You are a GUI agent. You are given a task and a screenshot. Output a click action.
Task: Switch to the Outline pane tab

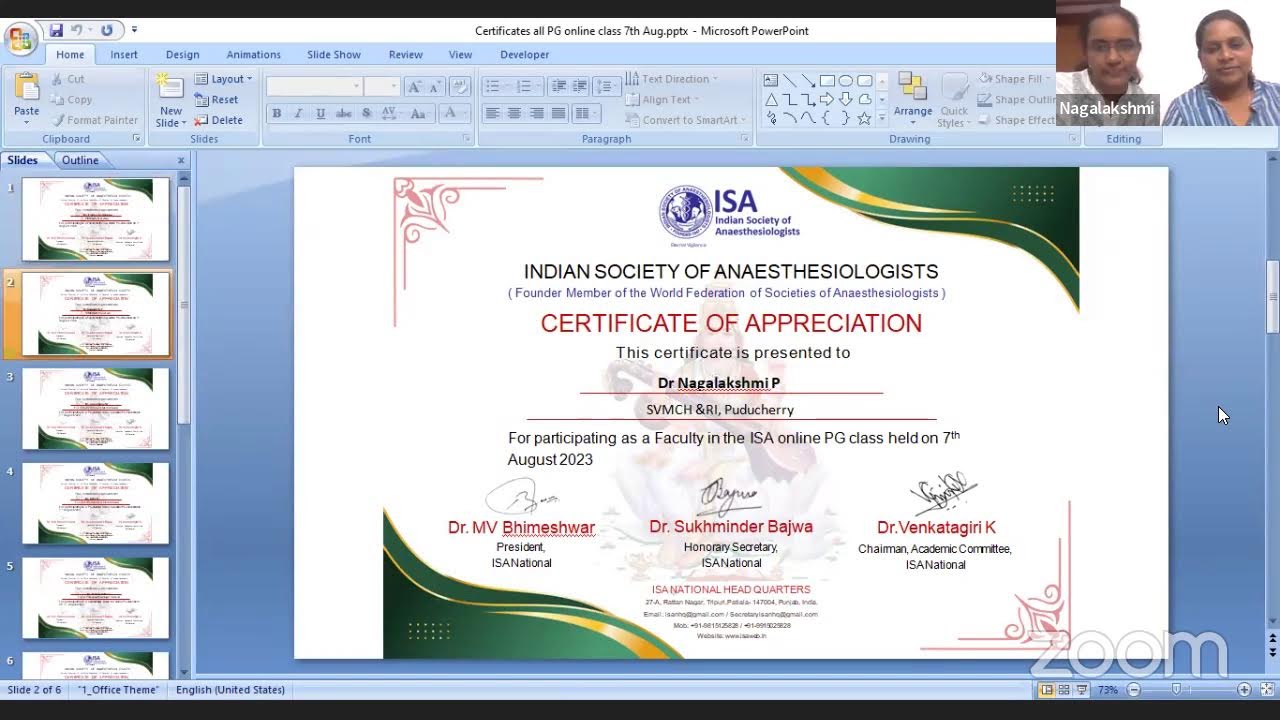click(x=80, y=160)
